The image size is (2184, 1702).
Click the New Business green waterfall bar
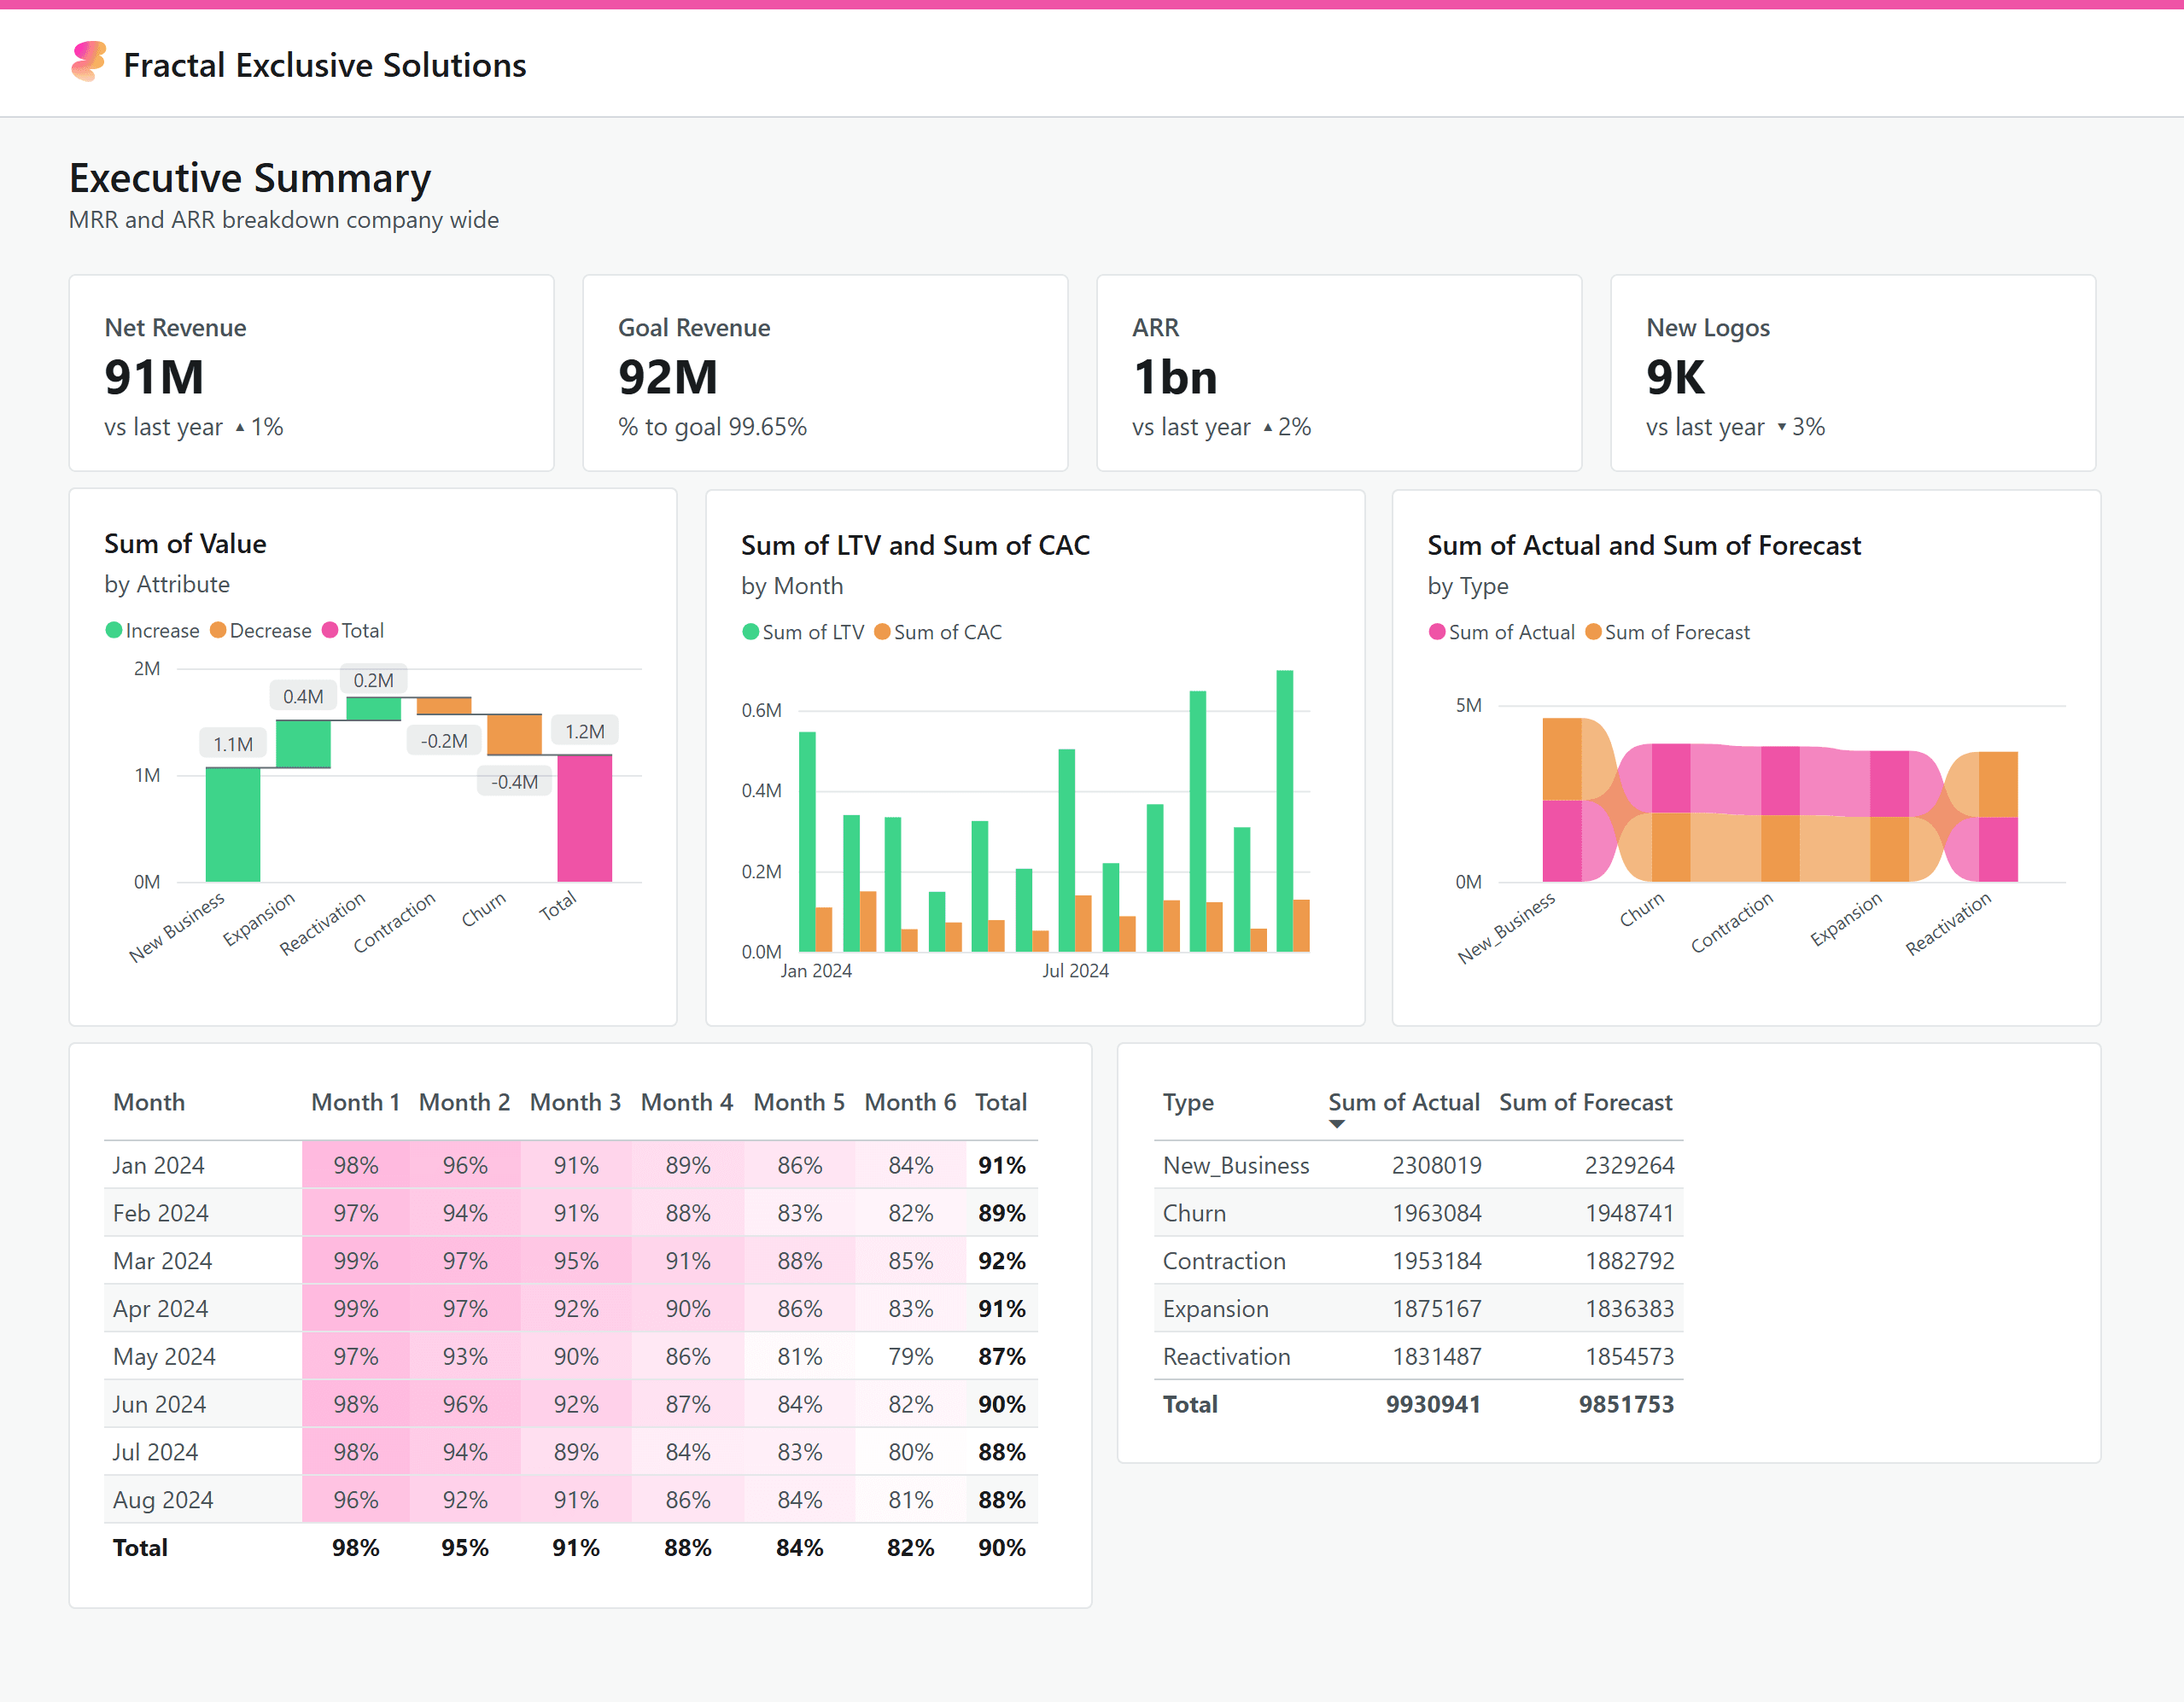[x=232, y=824]
